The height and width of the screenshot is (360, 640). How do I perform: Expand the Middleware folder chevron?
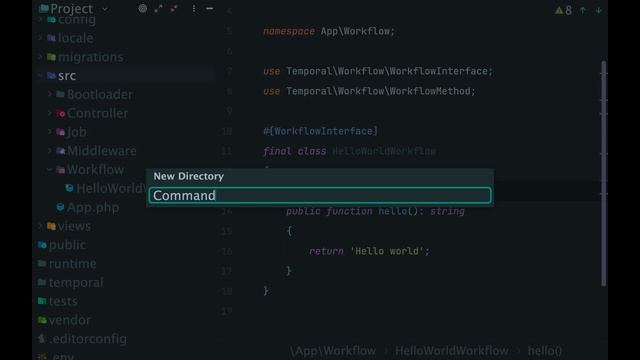point(49,151)
